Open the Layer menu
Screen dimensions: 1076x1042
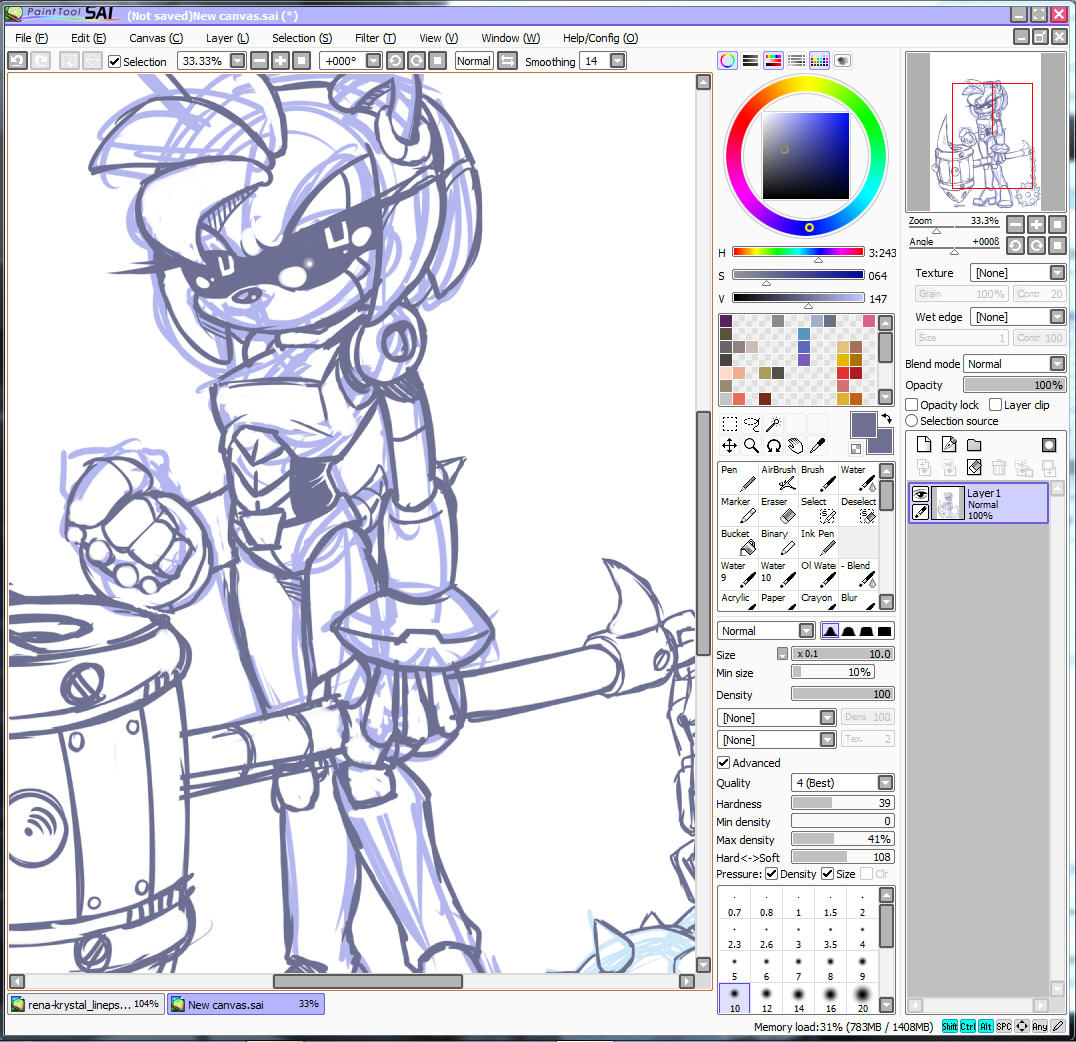227,38
